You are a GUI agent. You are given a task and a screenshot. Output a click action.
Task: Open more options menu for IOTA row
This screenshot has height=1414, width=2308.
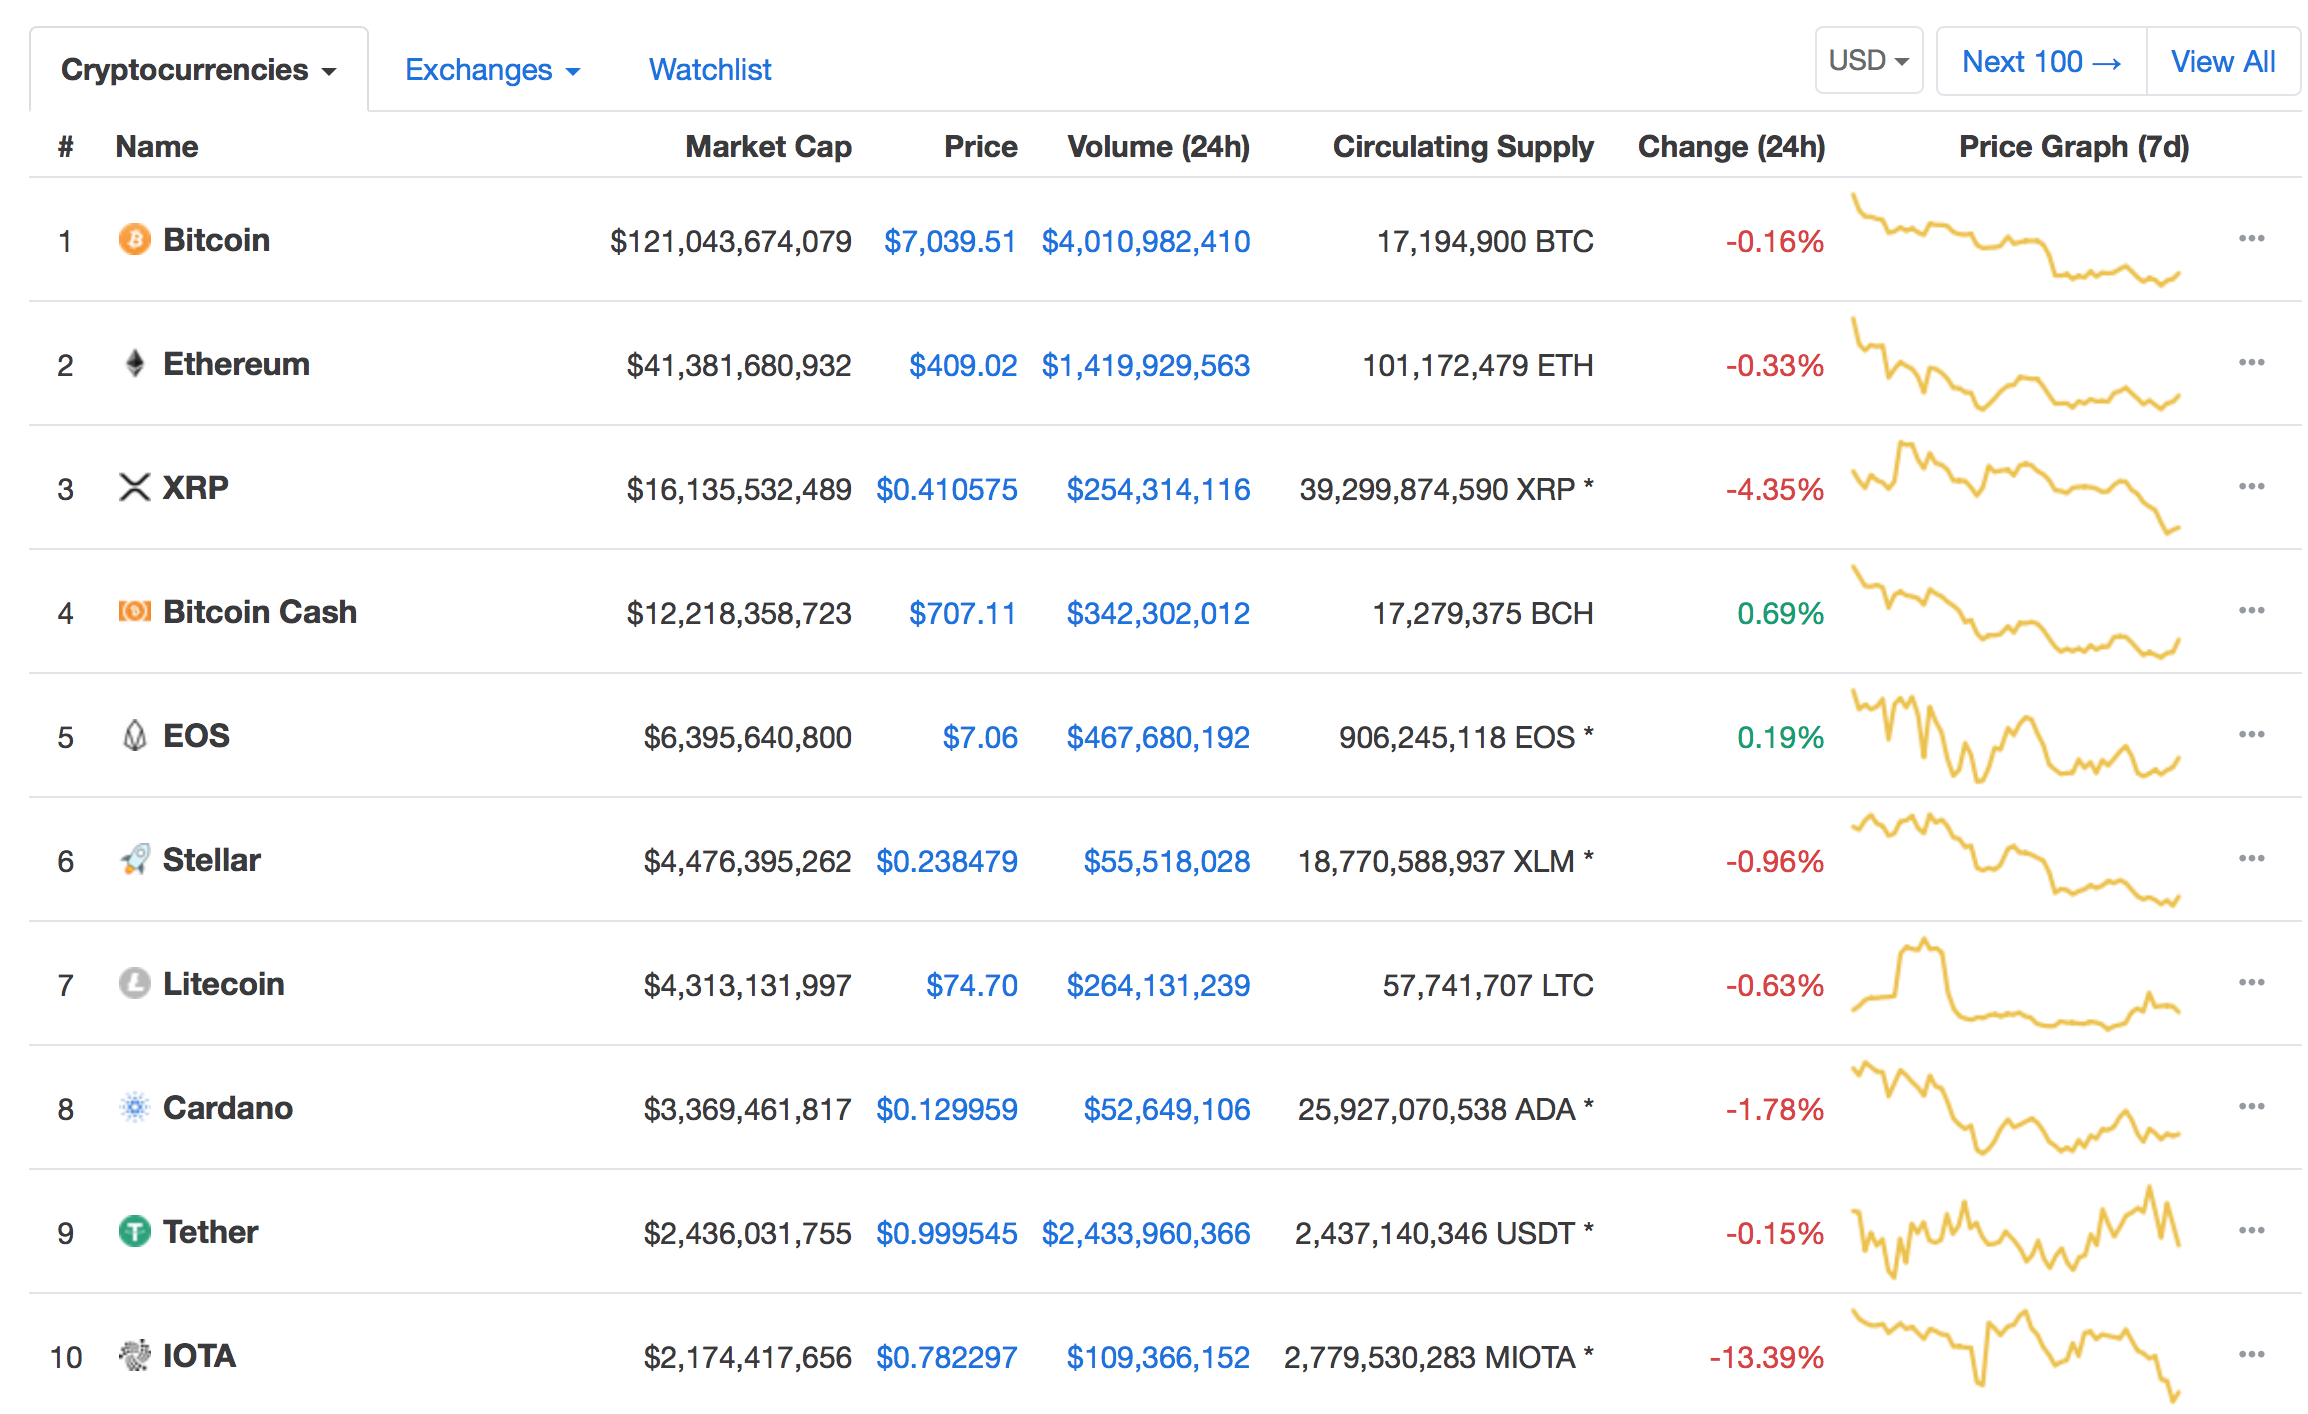tap(2251, 1354)
